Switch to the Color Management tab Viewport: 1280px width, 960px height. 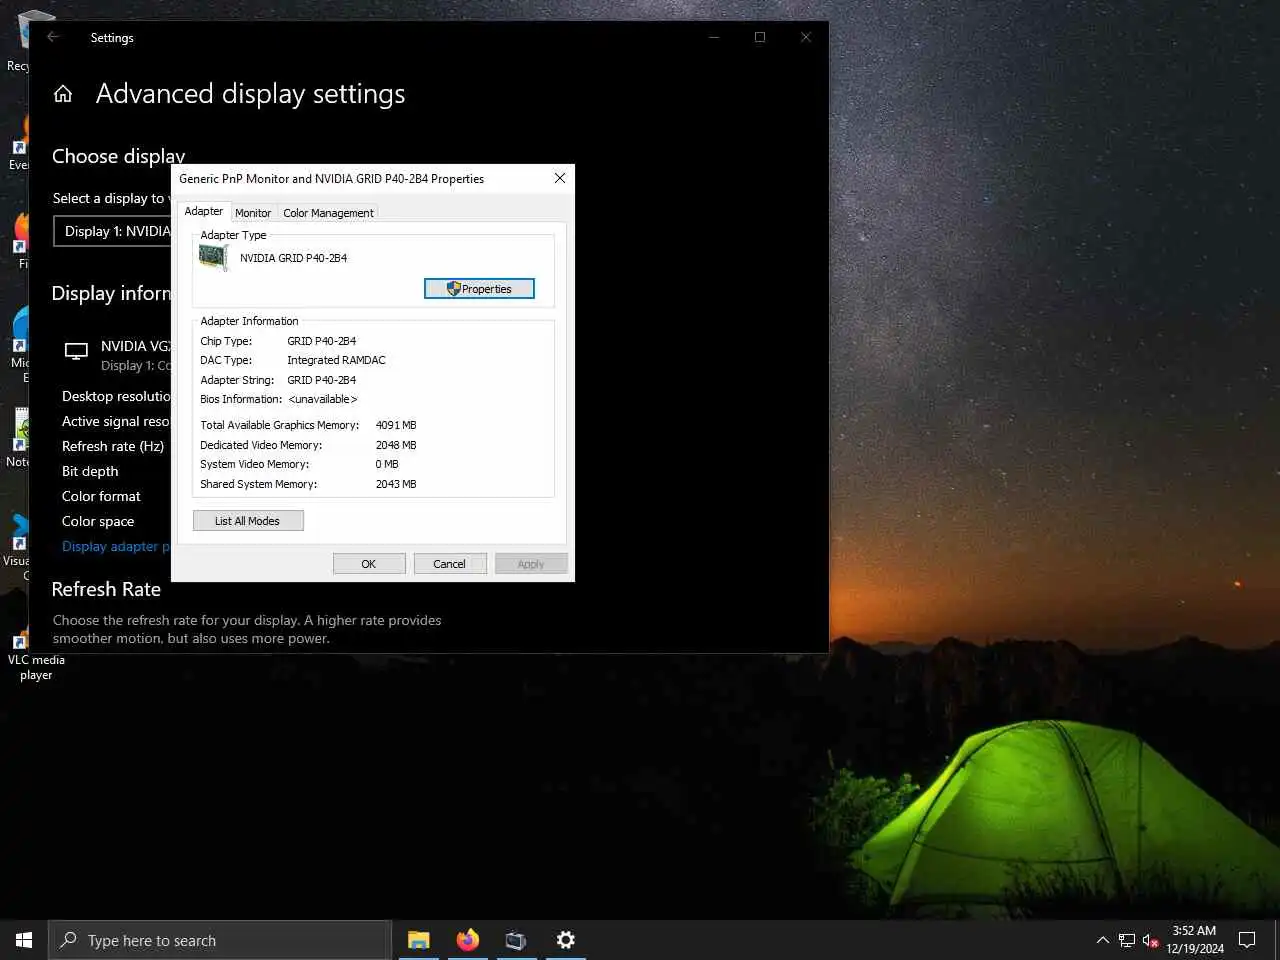tap(328, 213)
